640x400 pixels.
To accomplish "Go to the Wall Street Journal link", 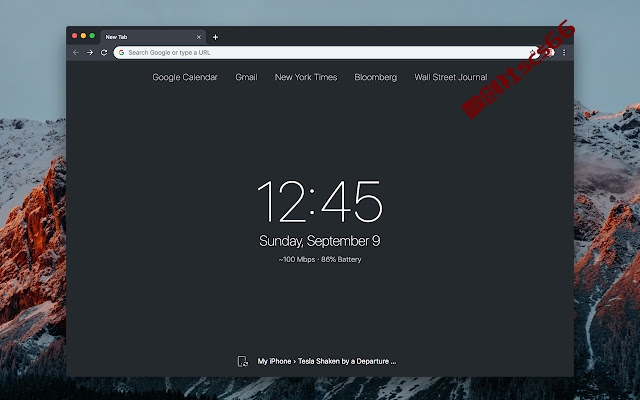I will 451,77.
